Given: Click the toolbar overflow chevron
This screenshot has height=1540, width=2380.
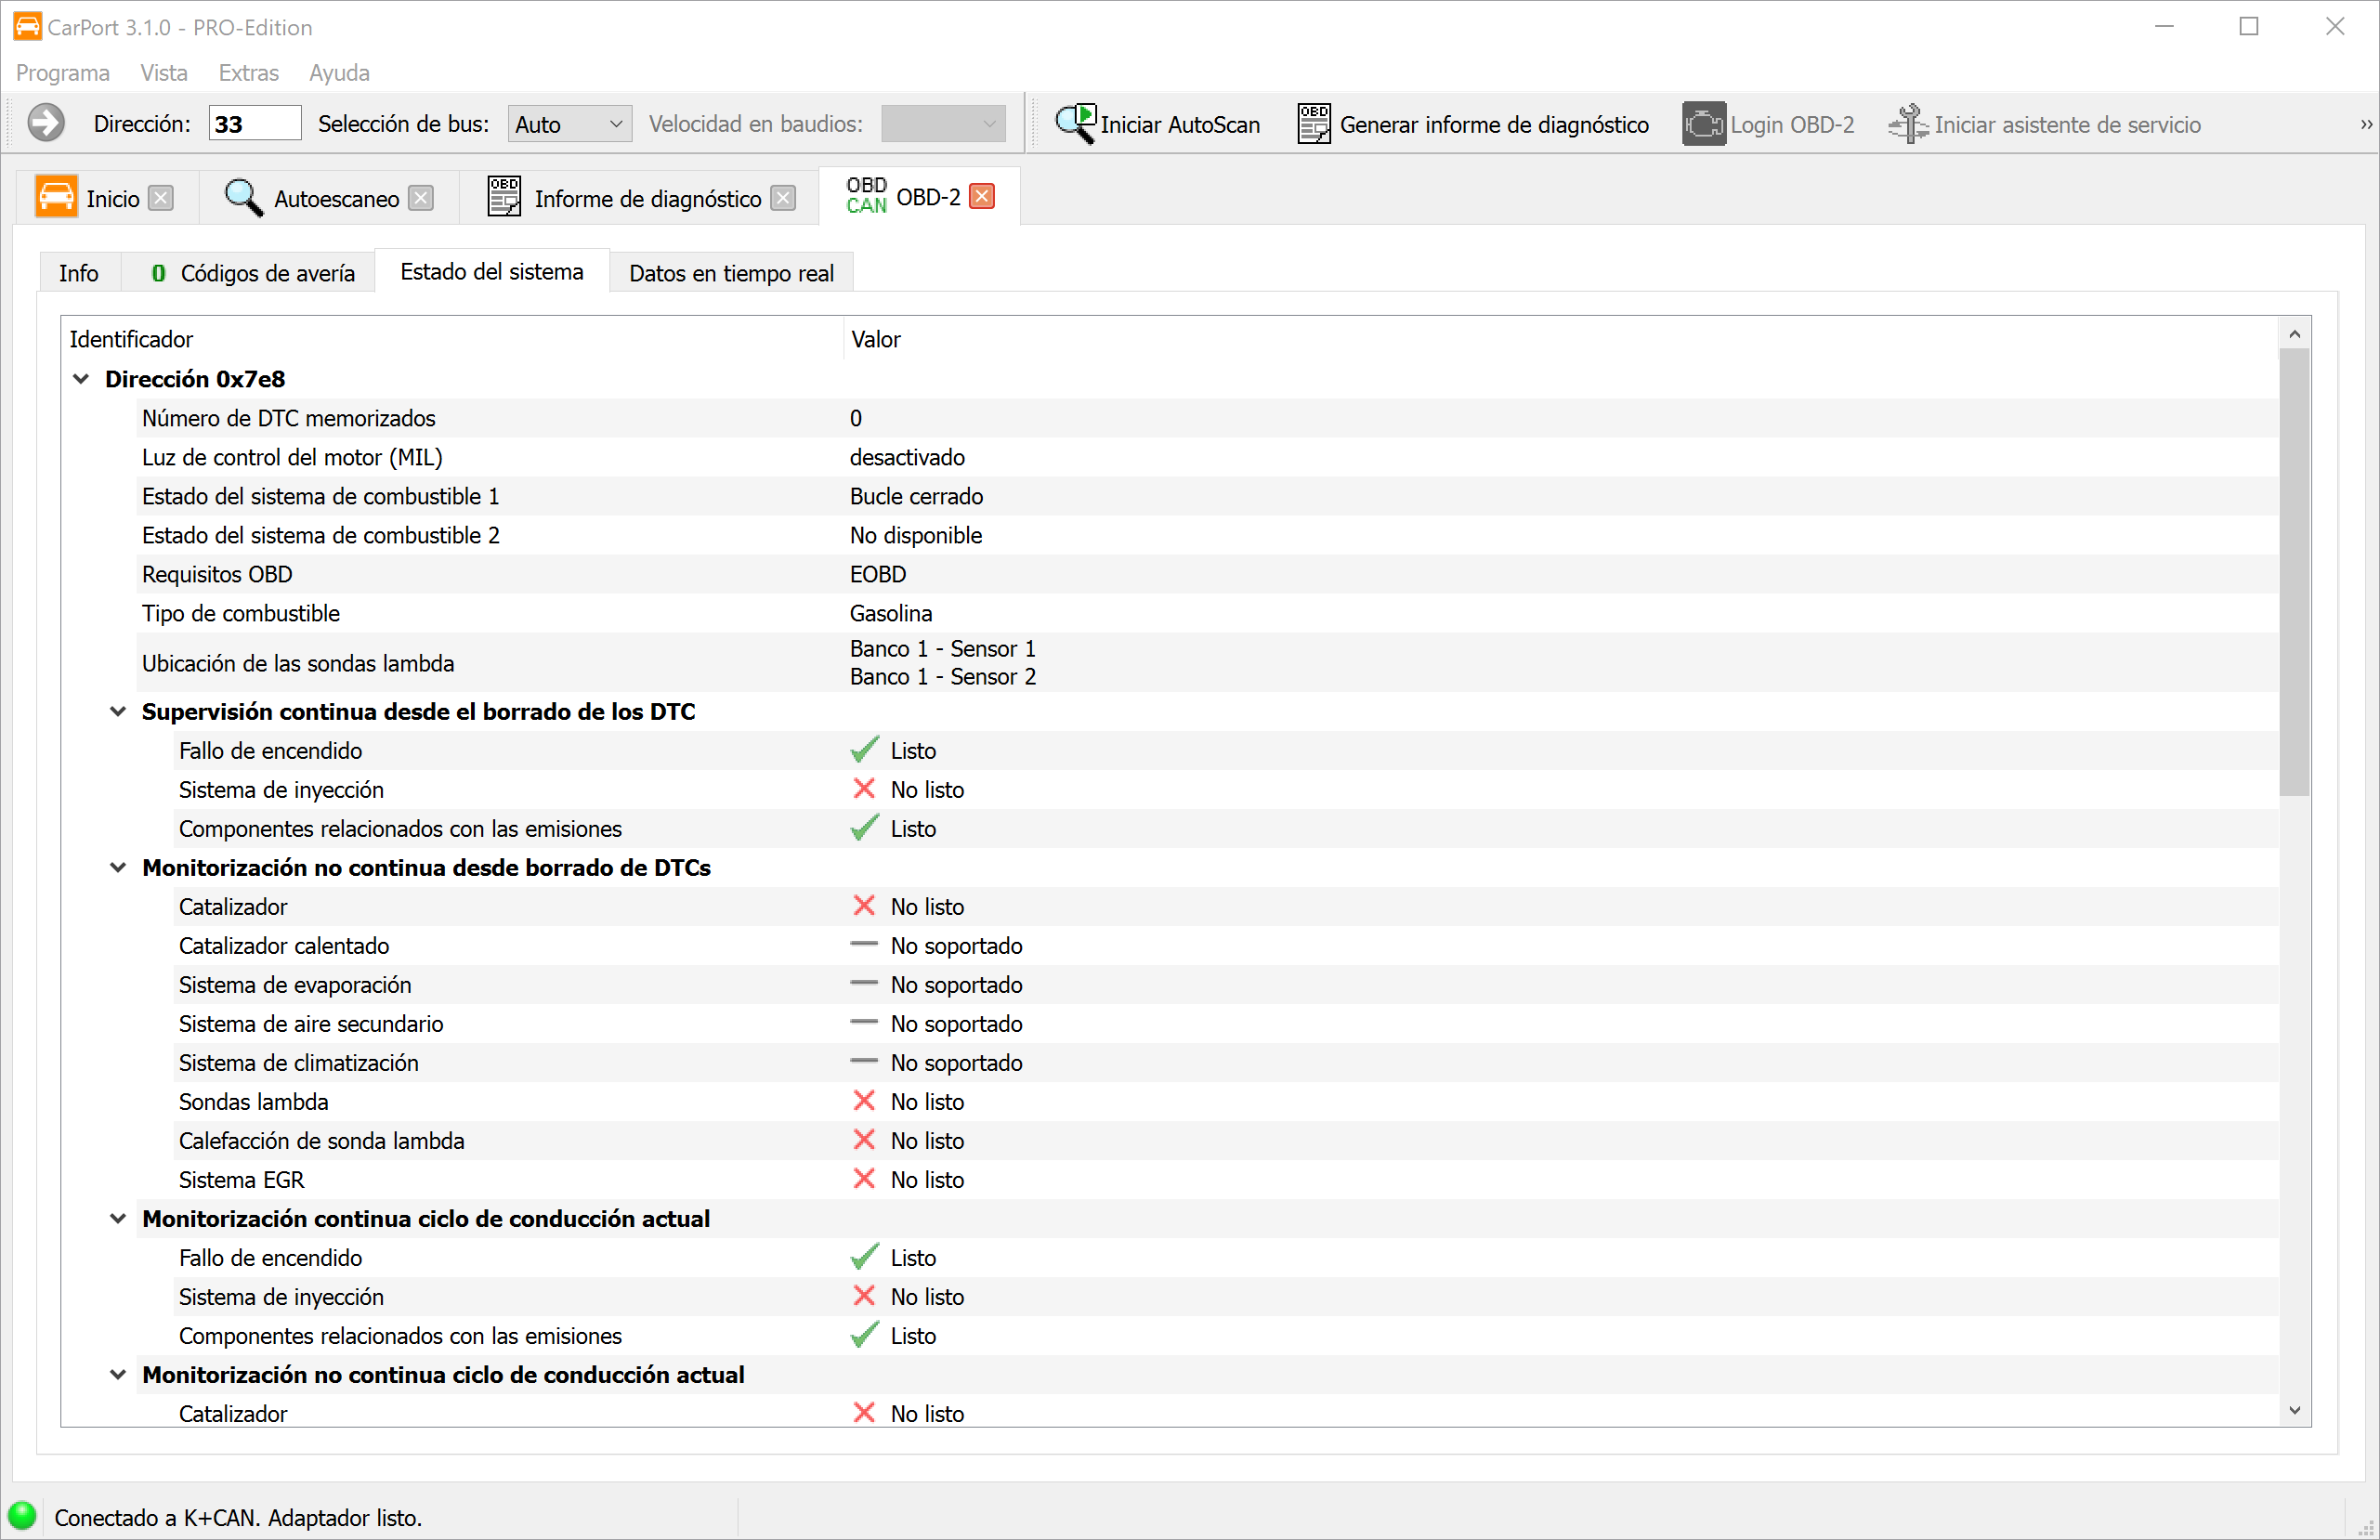Looking at the screenshot, I should click(2365, 124).
